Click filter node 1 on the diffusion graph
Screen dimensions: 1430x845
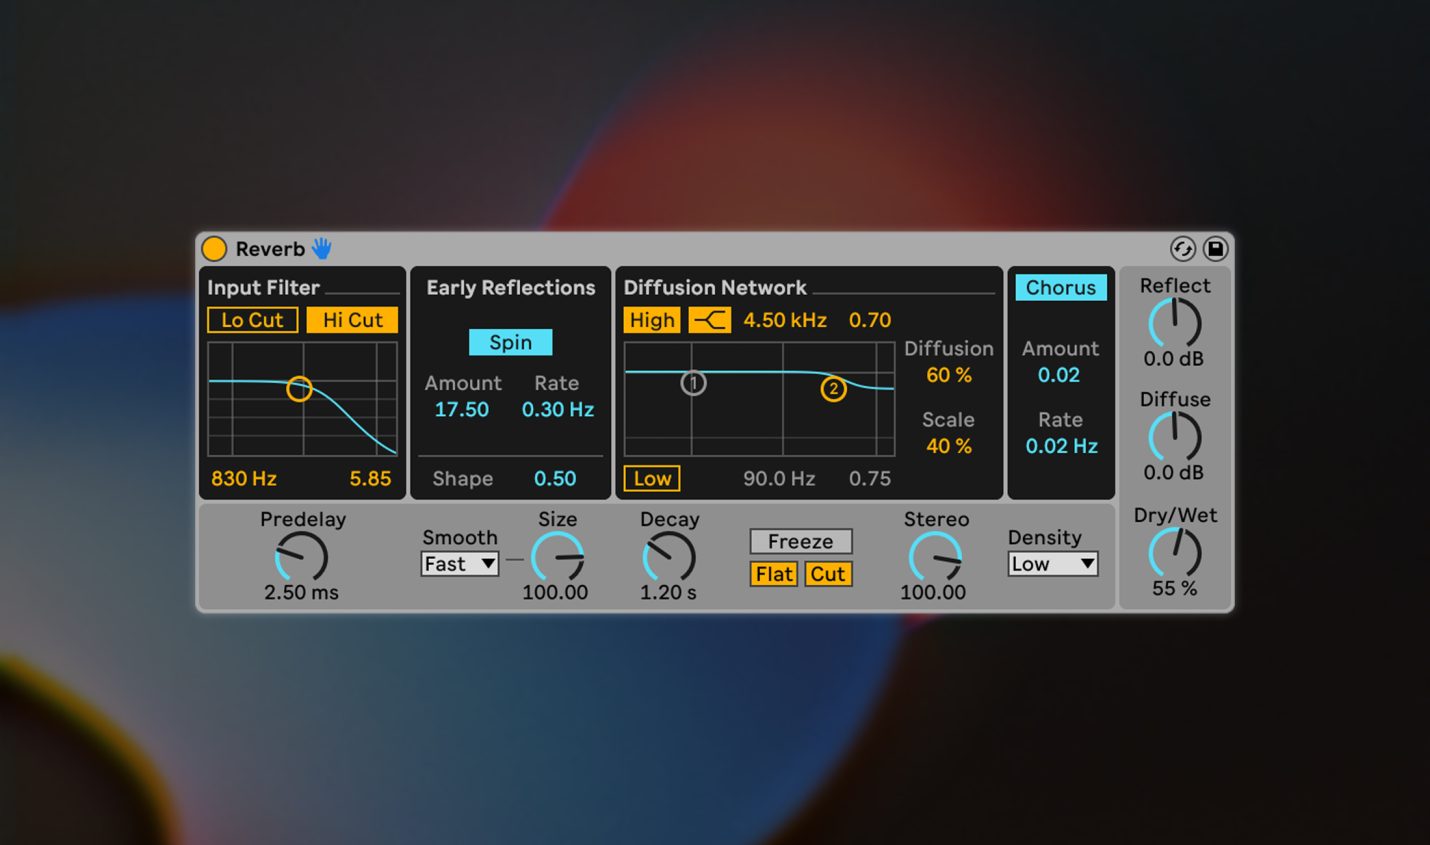[692, 382]
